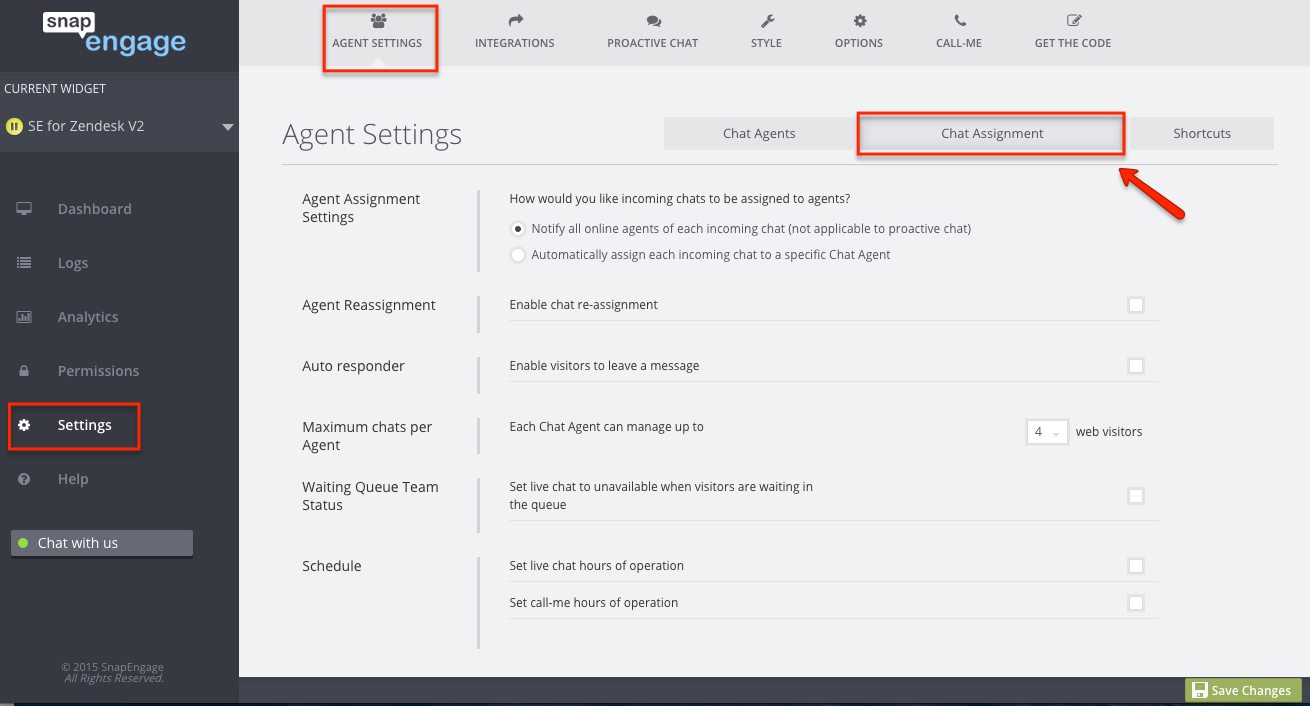Select automatic chat assignment to specific Chat Agent
Screen dimensions: 1310x706
(517, 255)
